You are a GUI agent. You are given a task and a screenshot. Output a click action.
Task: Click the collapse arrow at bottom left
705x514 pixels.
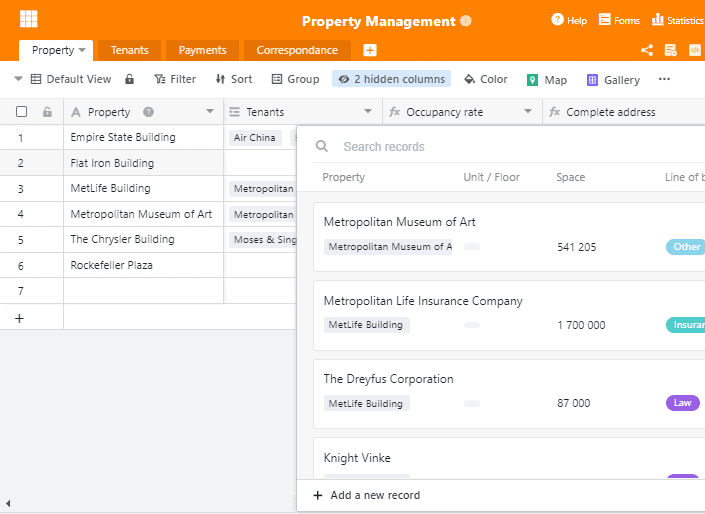click(x=8, y=503)
